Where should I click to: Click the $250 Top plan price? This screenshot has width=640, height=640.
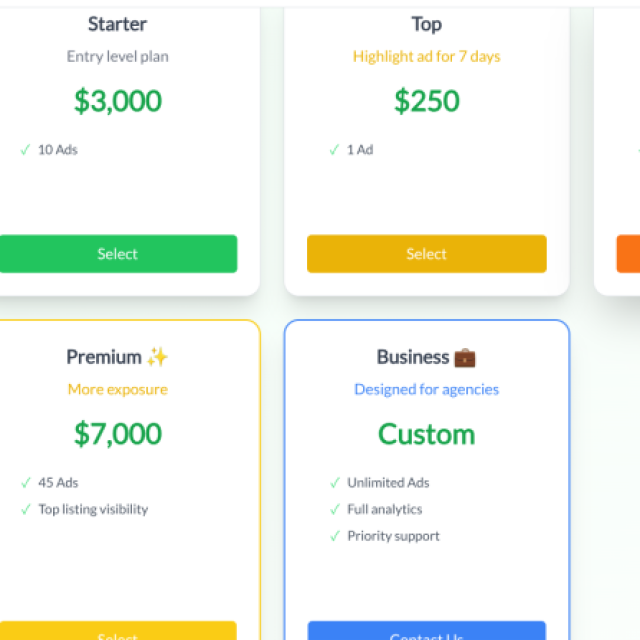(427, 100)
